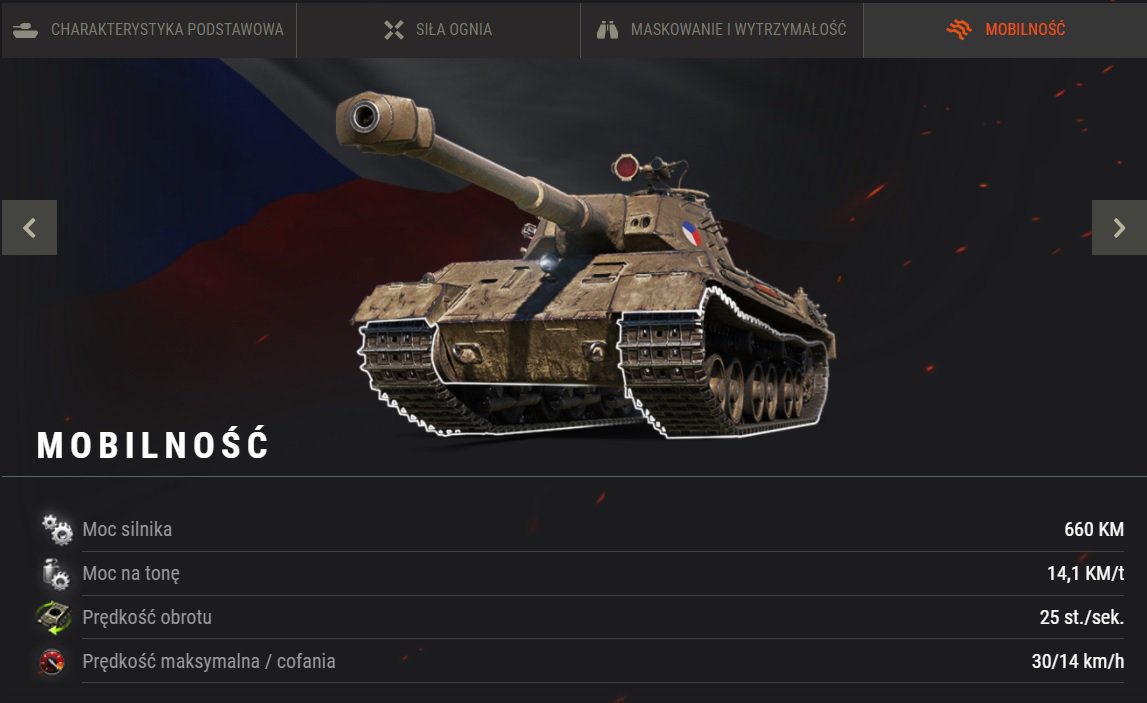Advance to next slide with right arrow
The height and width of the screenshot is (703, 1147).
tap(1119, 228)
